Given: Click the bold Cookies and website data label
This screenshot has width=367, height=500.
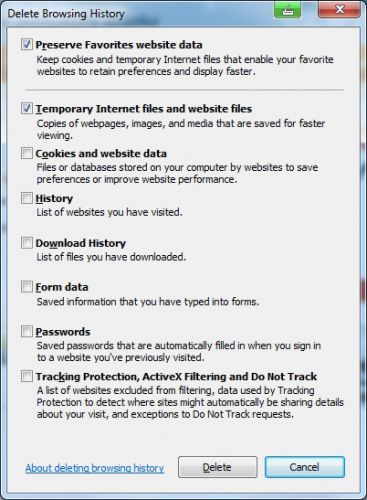Looking at the screenshot, I should pos(101,154).
